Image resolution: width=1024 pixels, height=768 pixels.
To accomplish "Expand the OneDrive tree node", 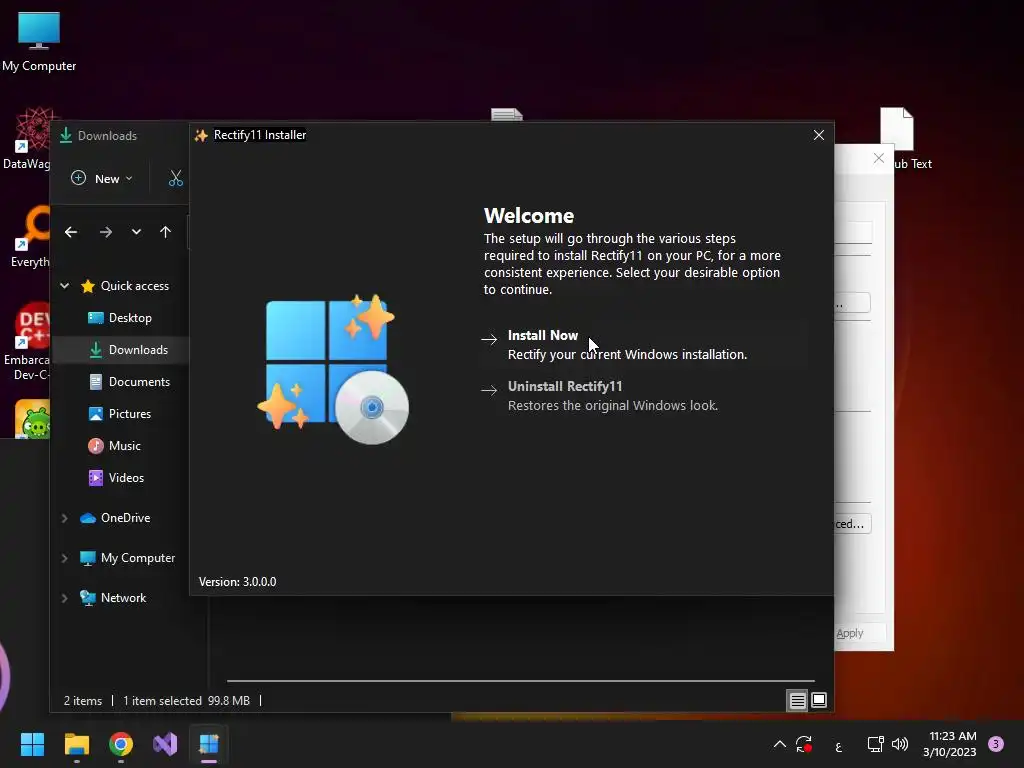I will (x=65, y=518).
